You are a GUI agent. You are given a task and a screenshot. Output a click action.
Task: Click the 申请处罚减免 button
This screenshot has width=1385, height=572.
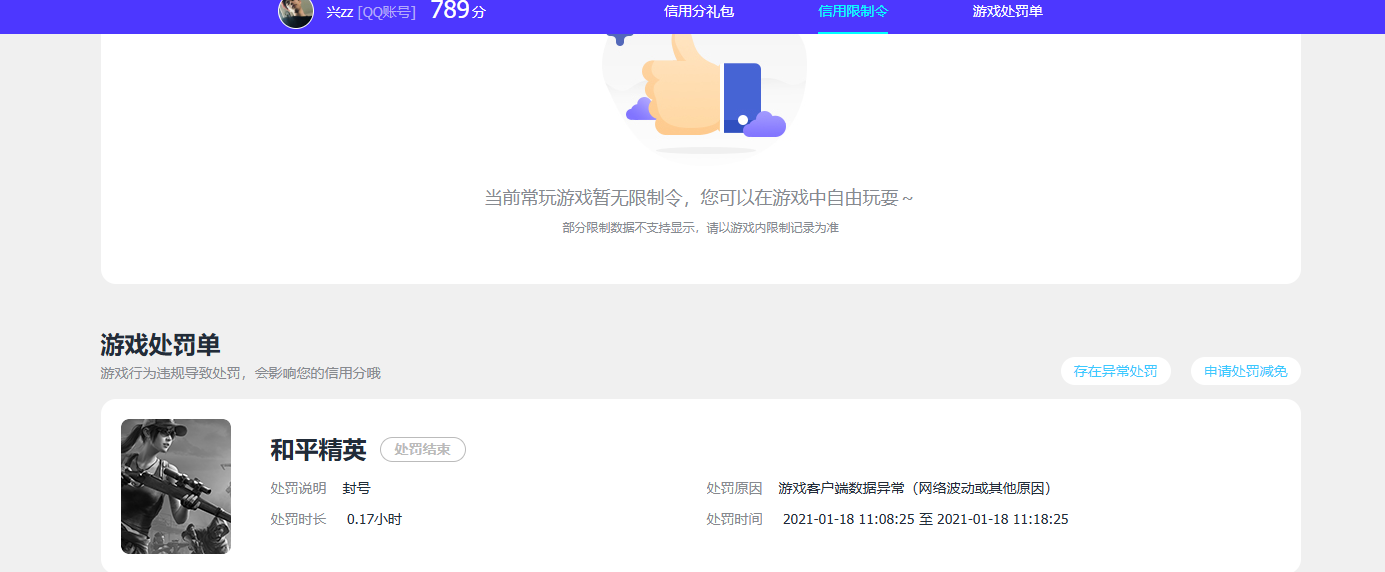[1246, 371]
